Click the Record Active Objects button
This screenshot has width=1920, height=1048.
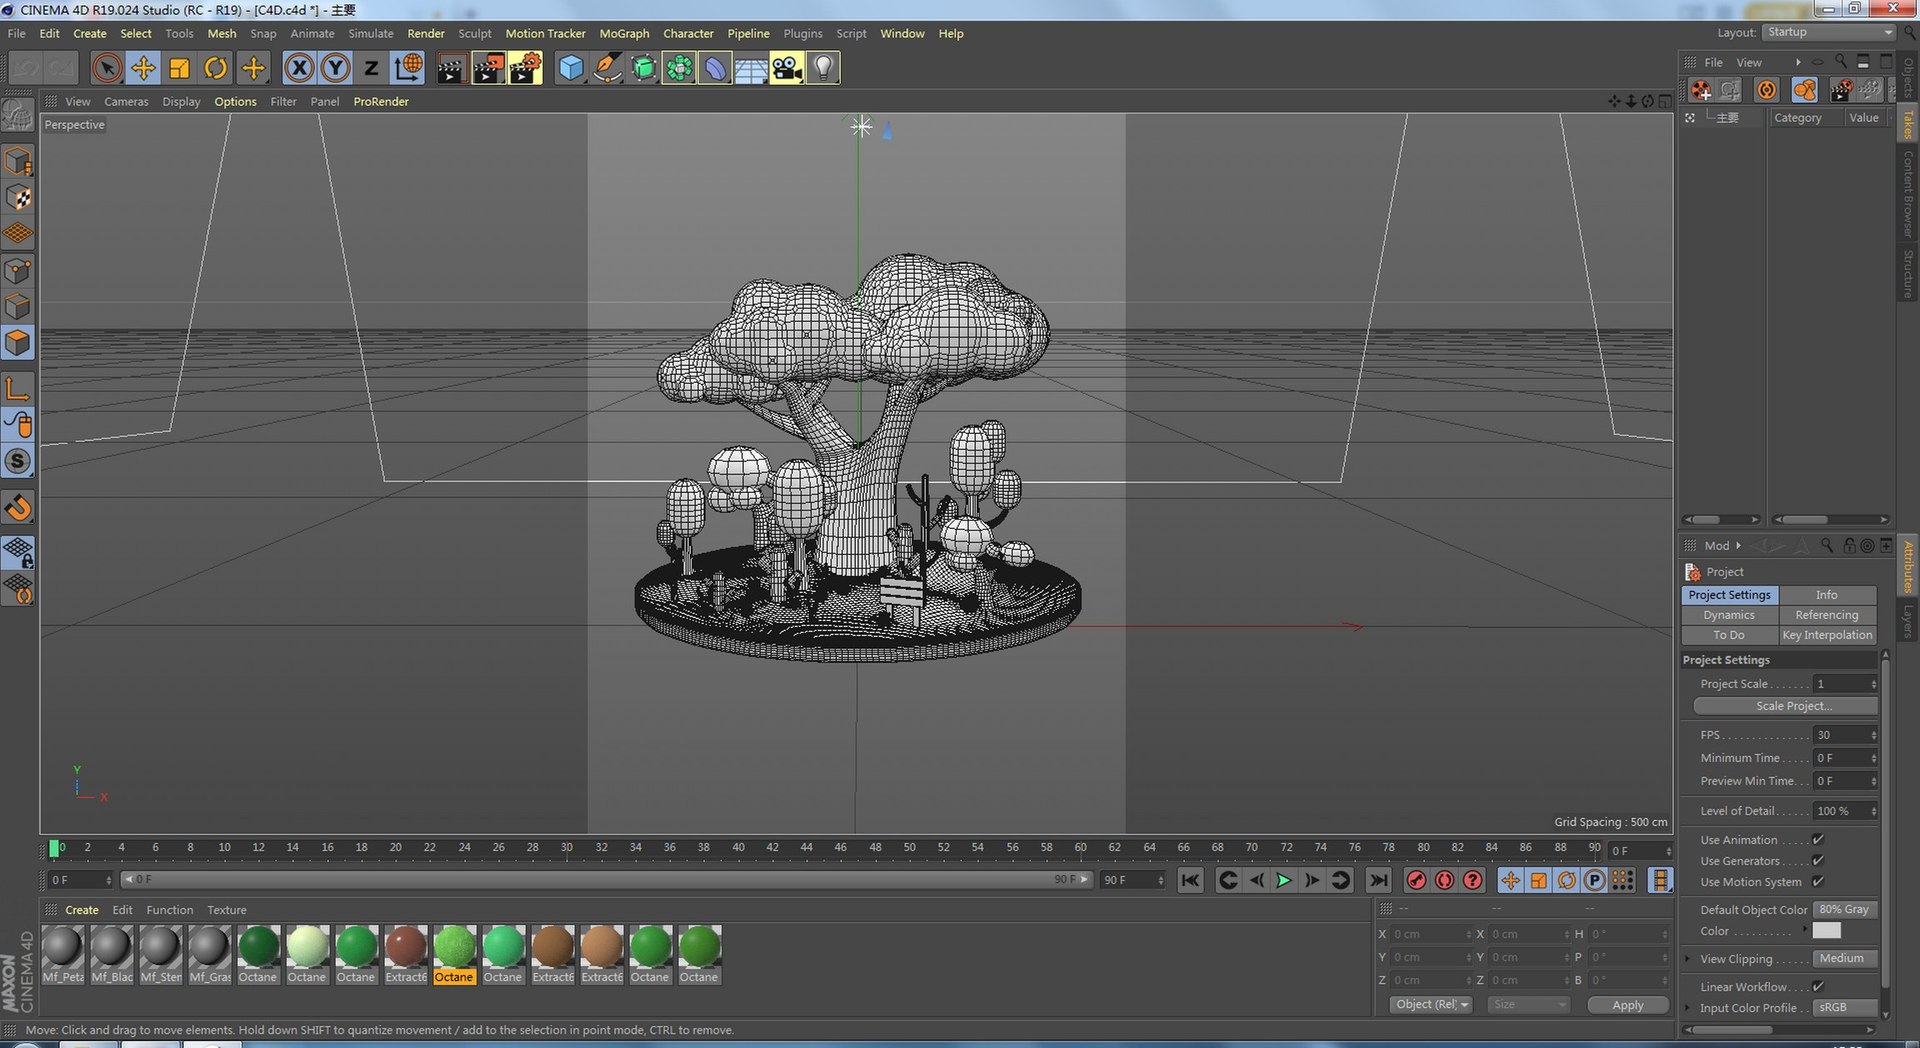pos(1416,880)
